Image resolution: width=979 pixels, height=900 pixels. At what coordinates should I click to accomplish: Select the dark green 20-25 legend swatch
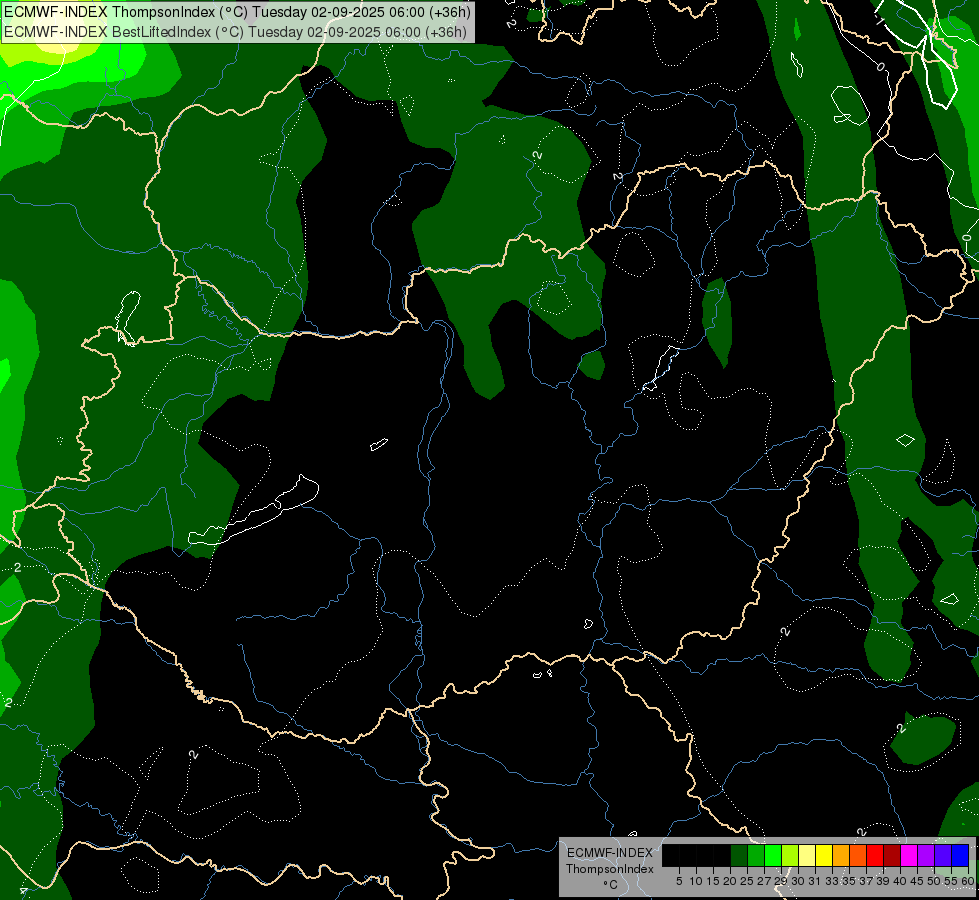739,855
